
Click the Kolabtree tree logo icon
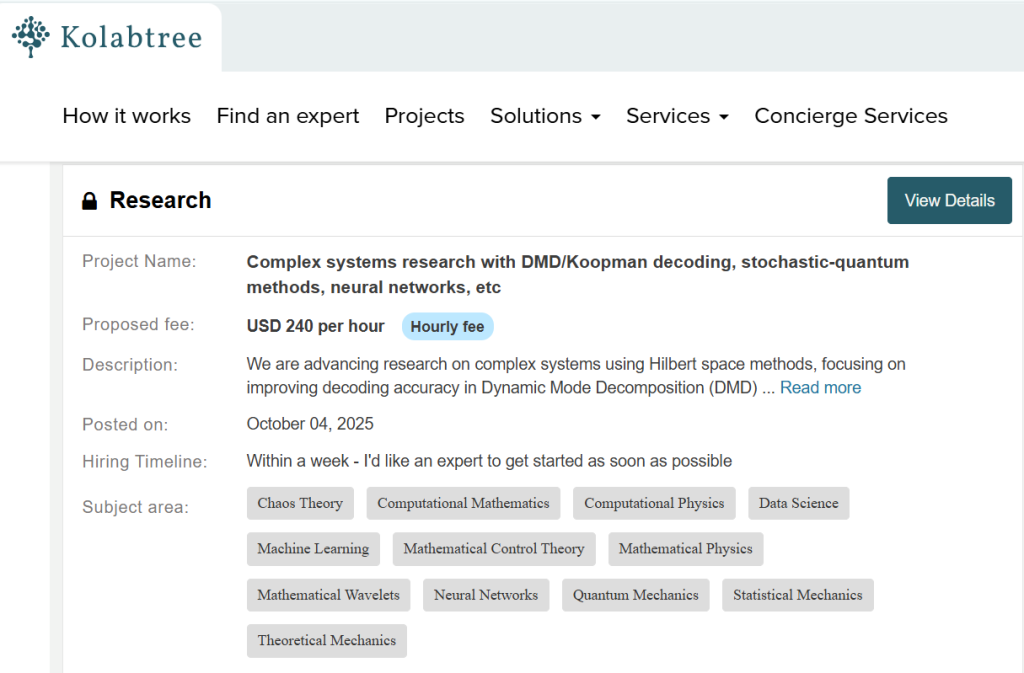point(31,37)
